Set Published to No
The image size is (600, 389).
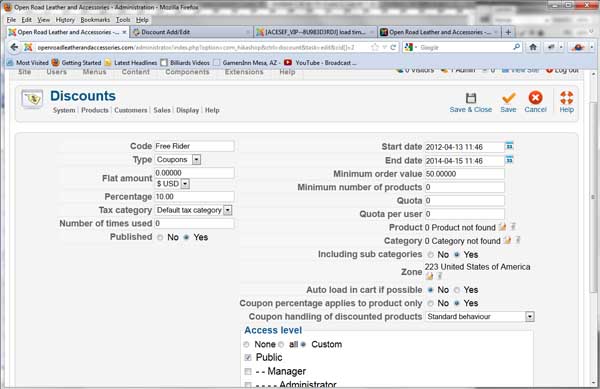click(160, 238)
